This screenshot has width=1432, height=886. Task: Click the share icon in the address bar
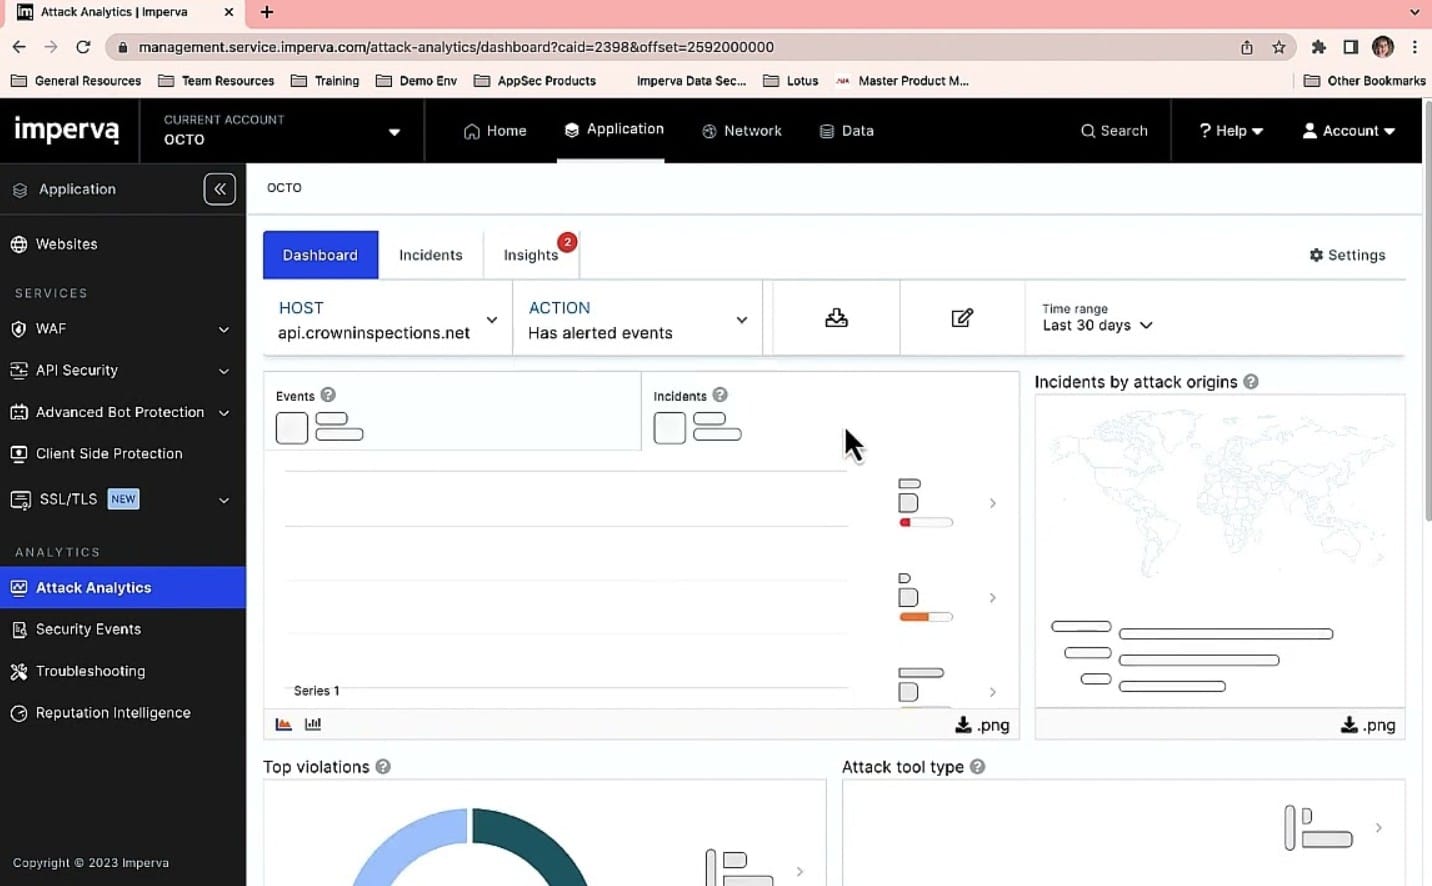(x=1247, y=47)
